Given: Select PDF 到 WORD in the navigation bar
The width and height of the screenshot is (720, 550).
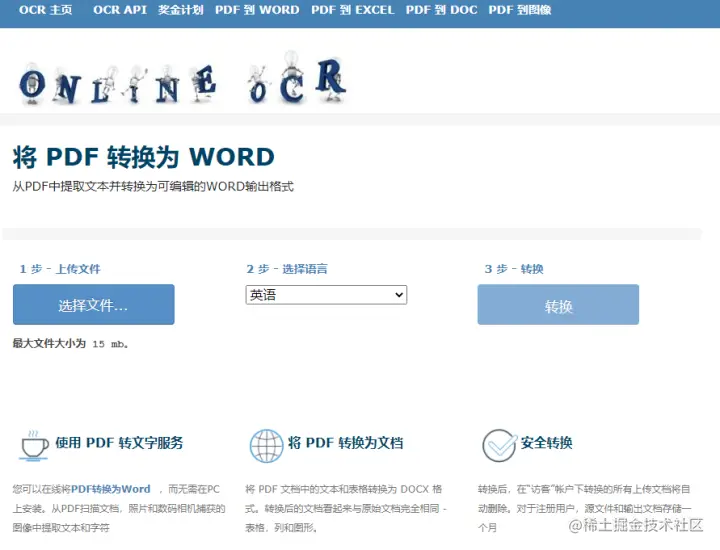Looking at the screenshot, I should coord(257,10).
